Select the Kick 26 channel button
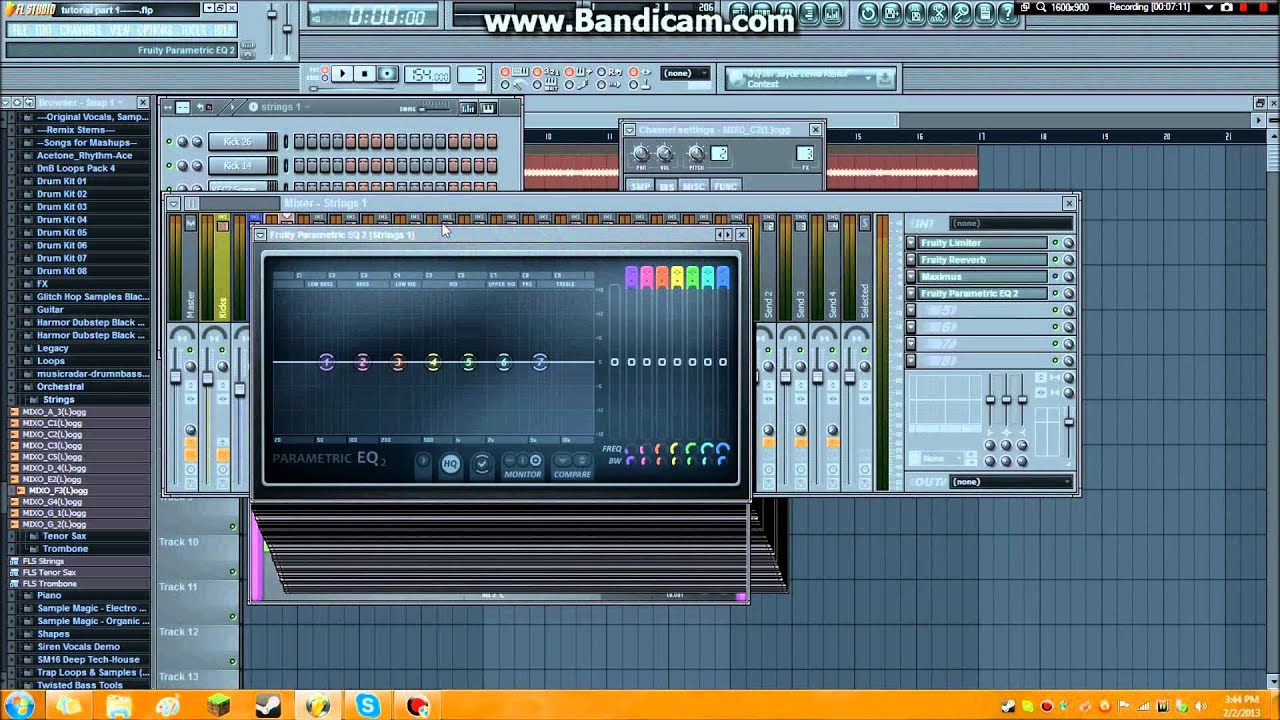The image size is (1280, 720). point(243,141)
